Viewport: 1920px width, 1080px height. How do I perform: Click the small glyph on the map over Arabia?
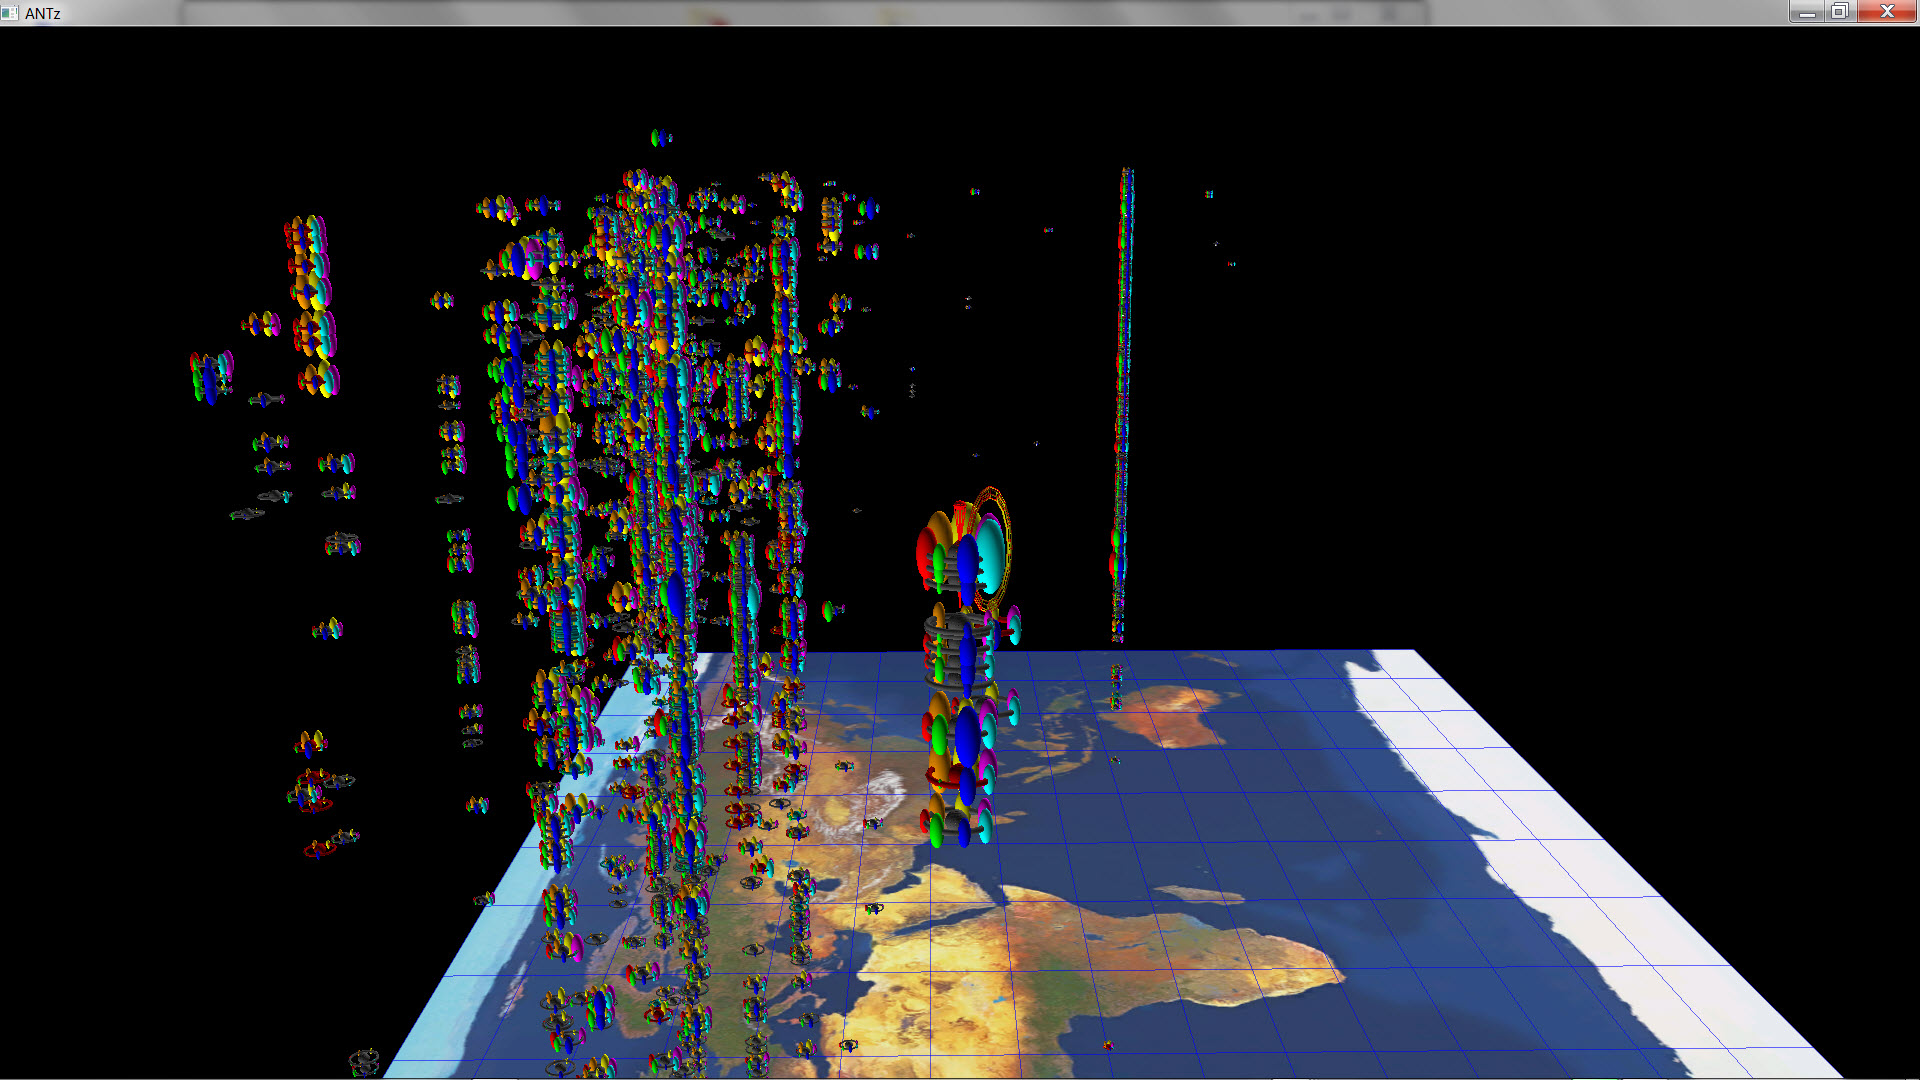[x=874, y=908]
